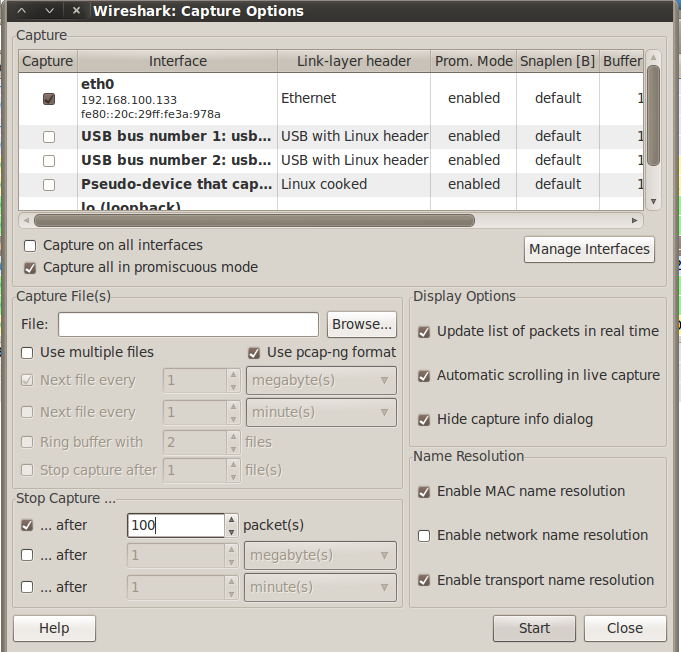This screenshot has height=652, width=681.
Task: Click the interface list right scroll arrow
Action: (x=635, y=221)
